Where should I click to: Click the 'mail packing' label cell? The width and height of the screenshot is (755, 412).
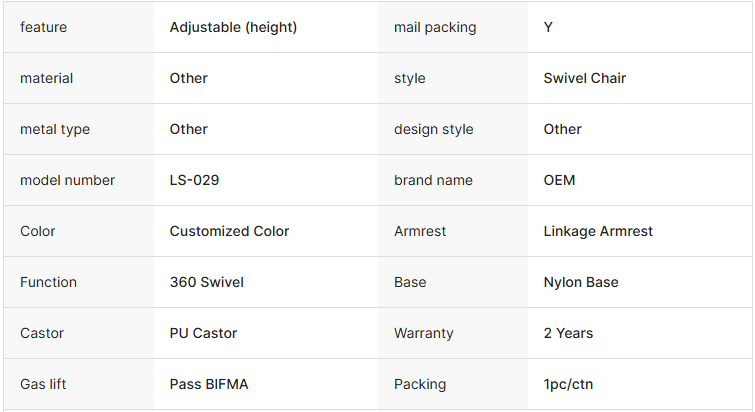click(x=435, y=27)
